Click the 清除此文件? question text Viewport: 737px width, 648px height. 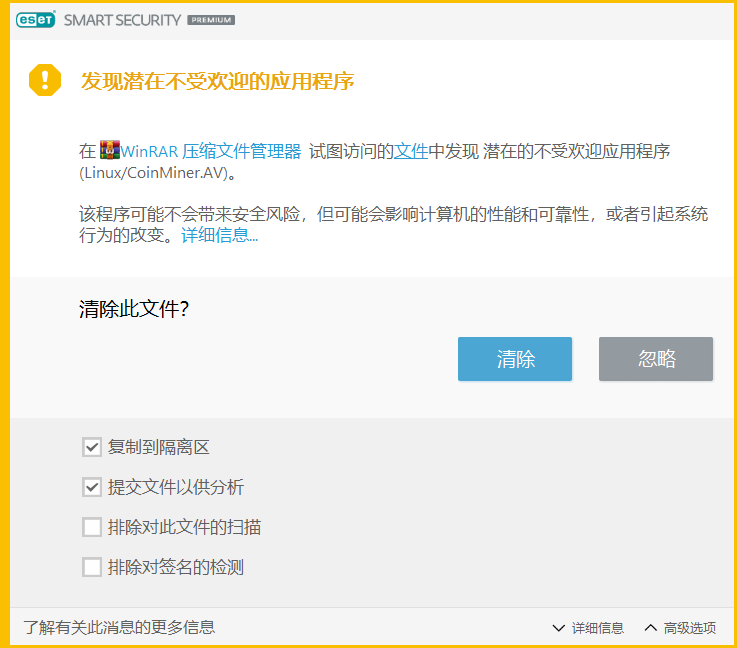pyautogui.click(x=134, y=309)
